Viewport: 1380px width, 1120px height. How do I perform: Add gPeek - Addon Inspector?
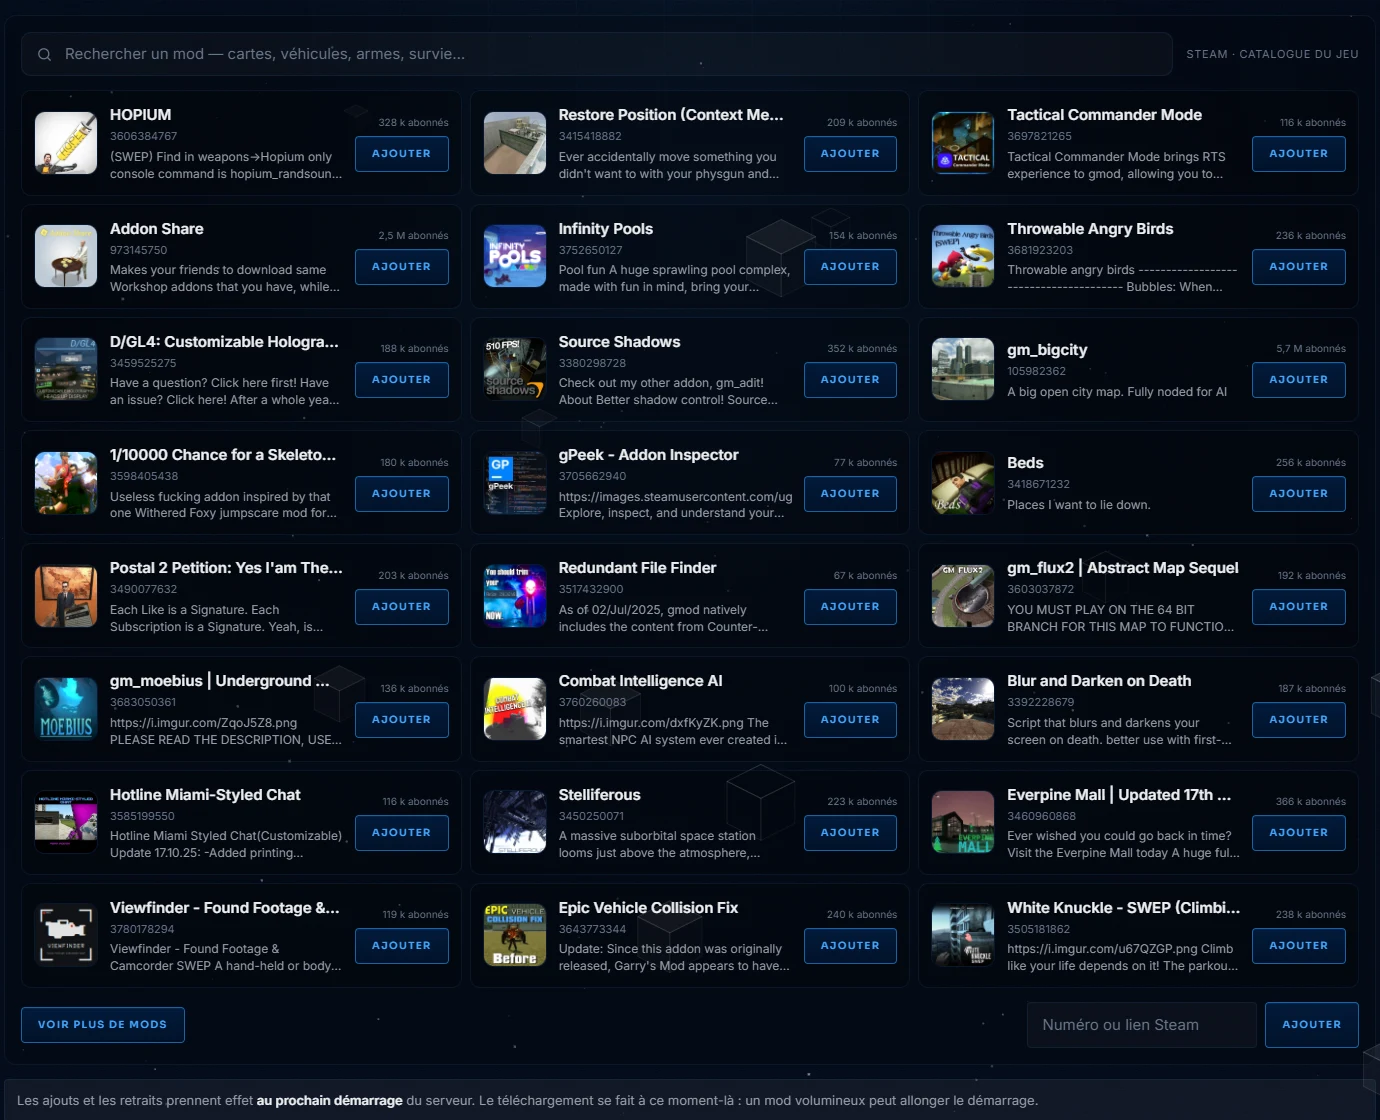[850, 494]
